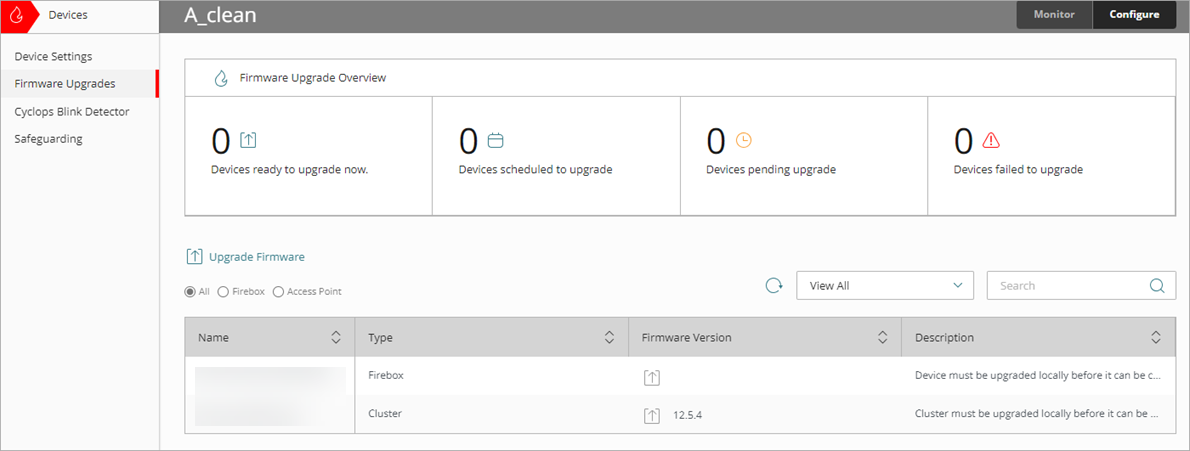The height and width of the screenshot is (451, 1190).
Task: Open the View All dropdown
Action: click(x=884, y=286)
